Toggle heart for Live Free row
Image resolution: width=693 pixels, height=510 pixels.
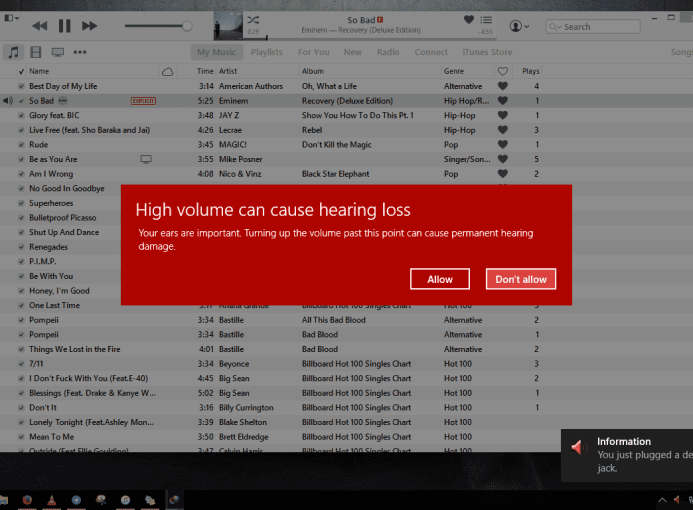503,130
